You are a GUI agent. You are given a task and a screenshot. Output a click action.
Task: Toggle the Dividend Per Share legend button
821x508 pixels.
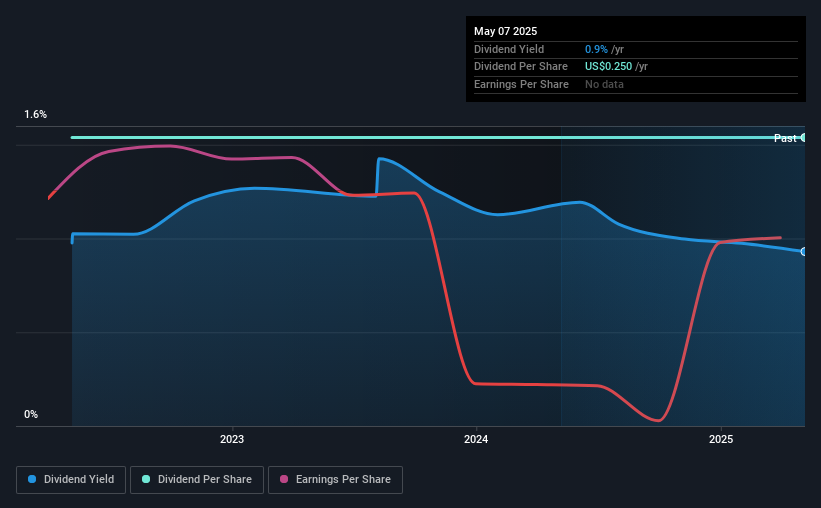tap(197, 480)
